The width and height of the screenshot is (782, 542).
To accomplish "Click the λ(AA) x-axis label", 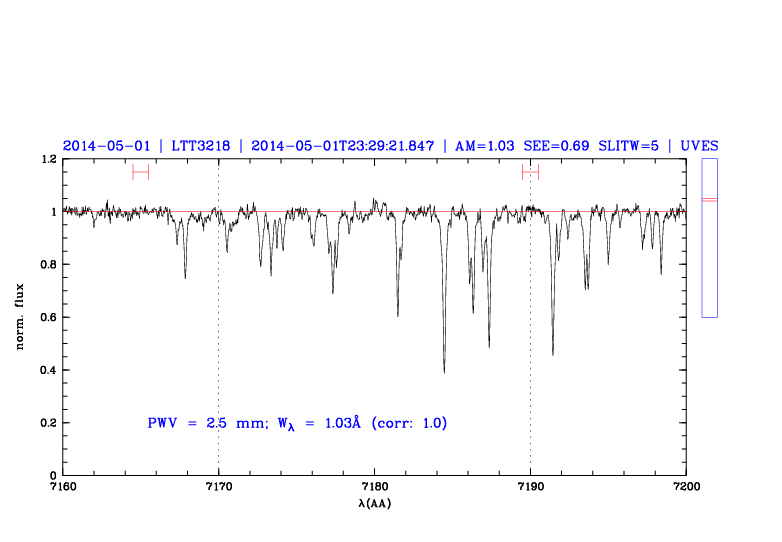I will pos(375,502).
